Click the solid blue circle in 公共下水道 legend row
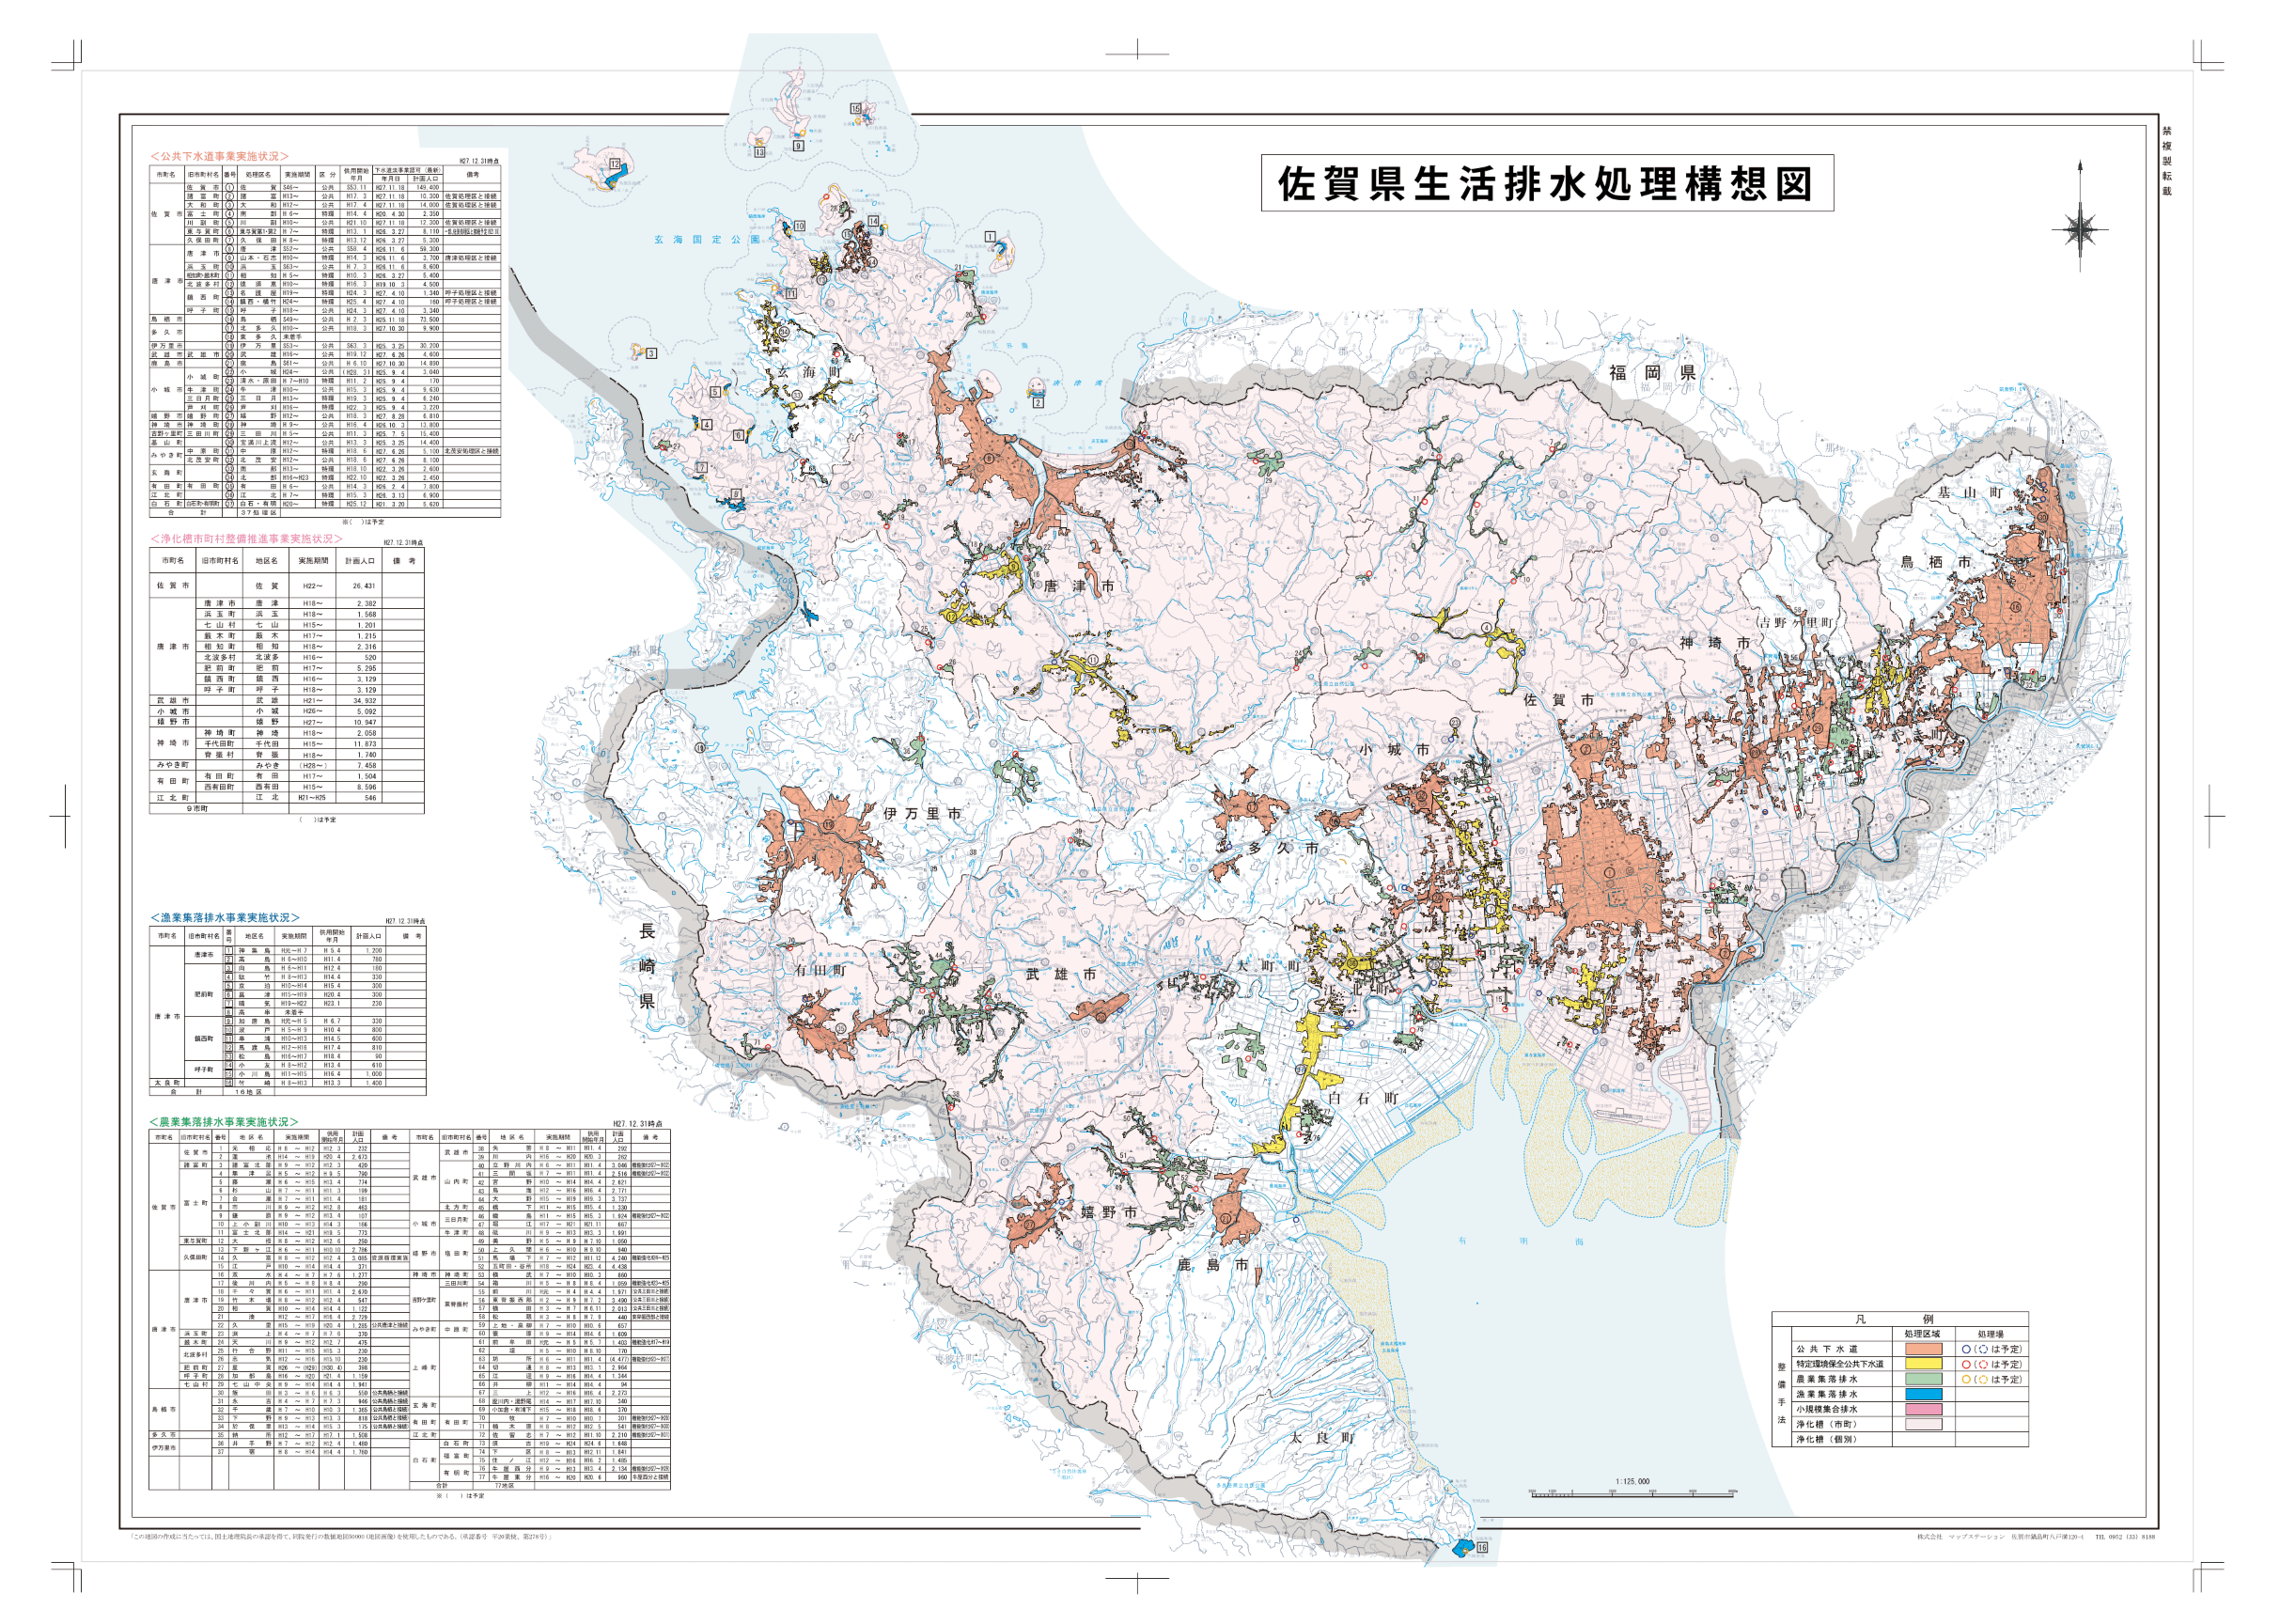The width and height of the screenshot is (2280, 1624). point(1966,1349)
